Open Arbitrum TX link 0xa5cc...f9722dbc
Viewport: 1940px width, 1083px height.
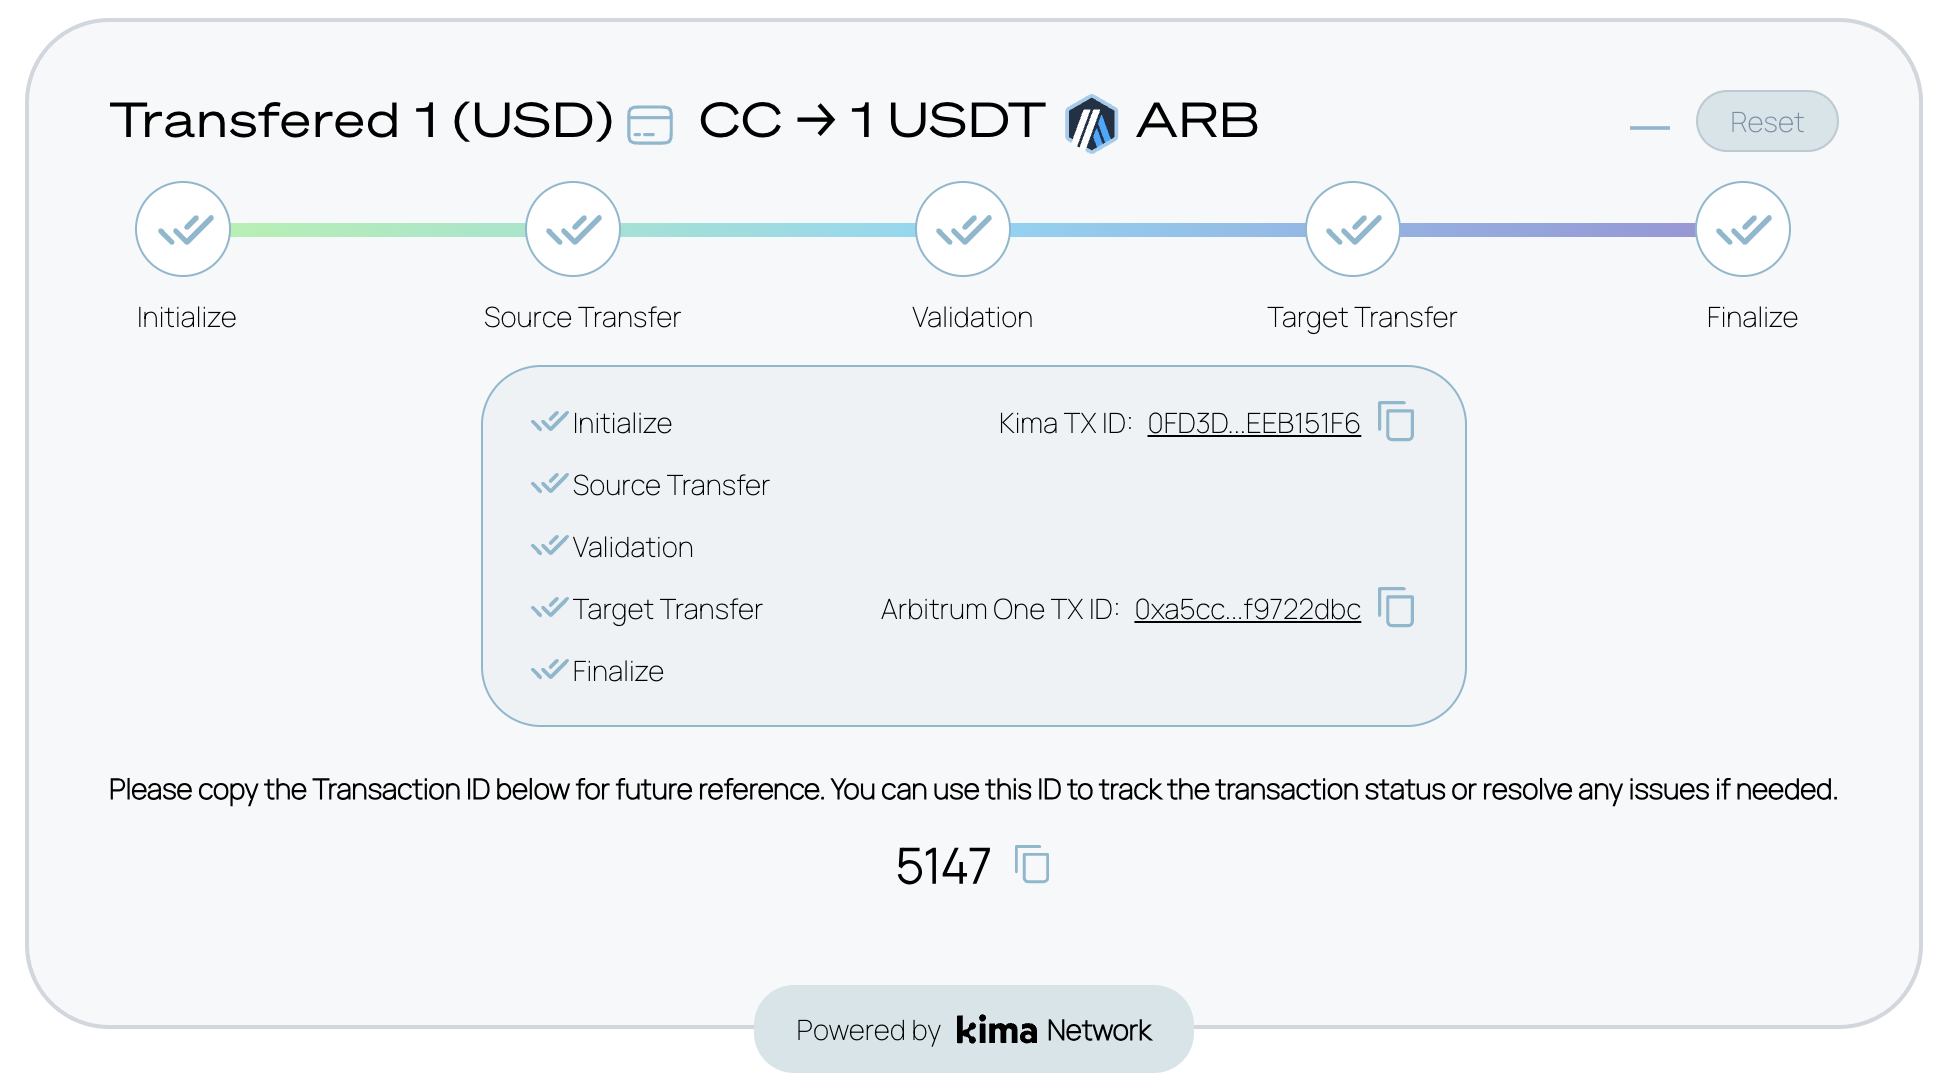tap(1247, 610)
